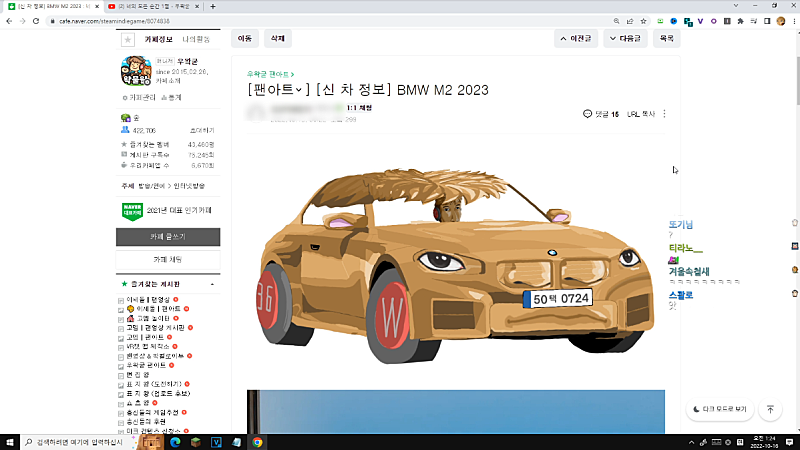Click chat name 겨울속철새
This screenshot has height=450, width=800.
(x=689, y=271)
